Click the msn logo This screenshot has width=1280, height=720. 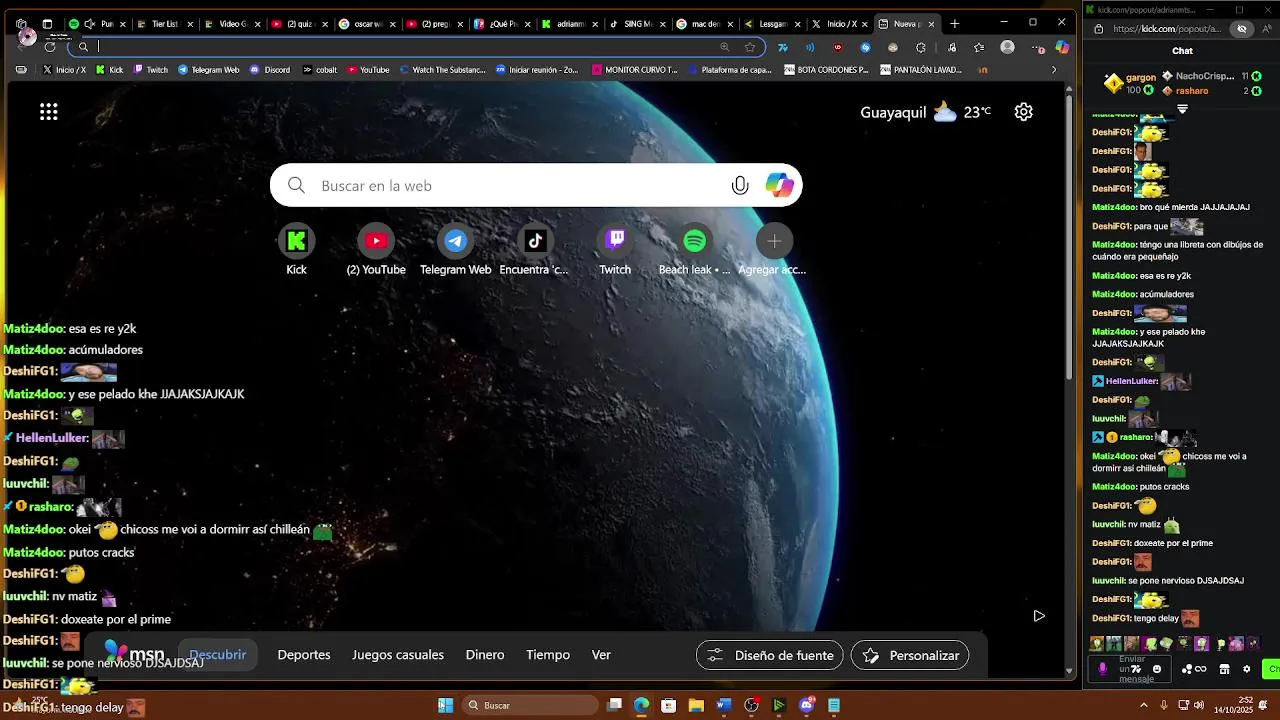coord(134,655)
